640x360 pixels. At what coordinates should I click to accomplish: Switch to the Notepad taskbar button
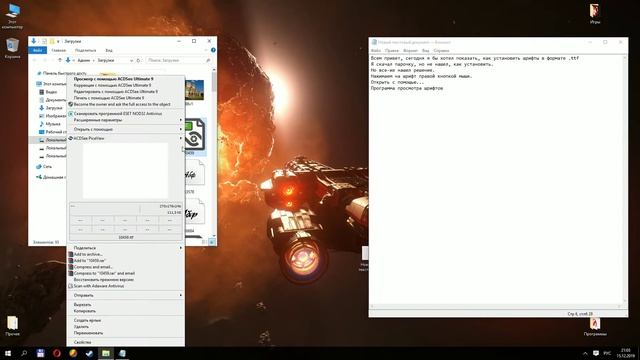(122, 353)
